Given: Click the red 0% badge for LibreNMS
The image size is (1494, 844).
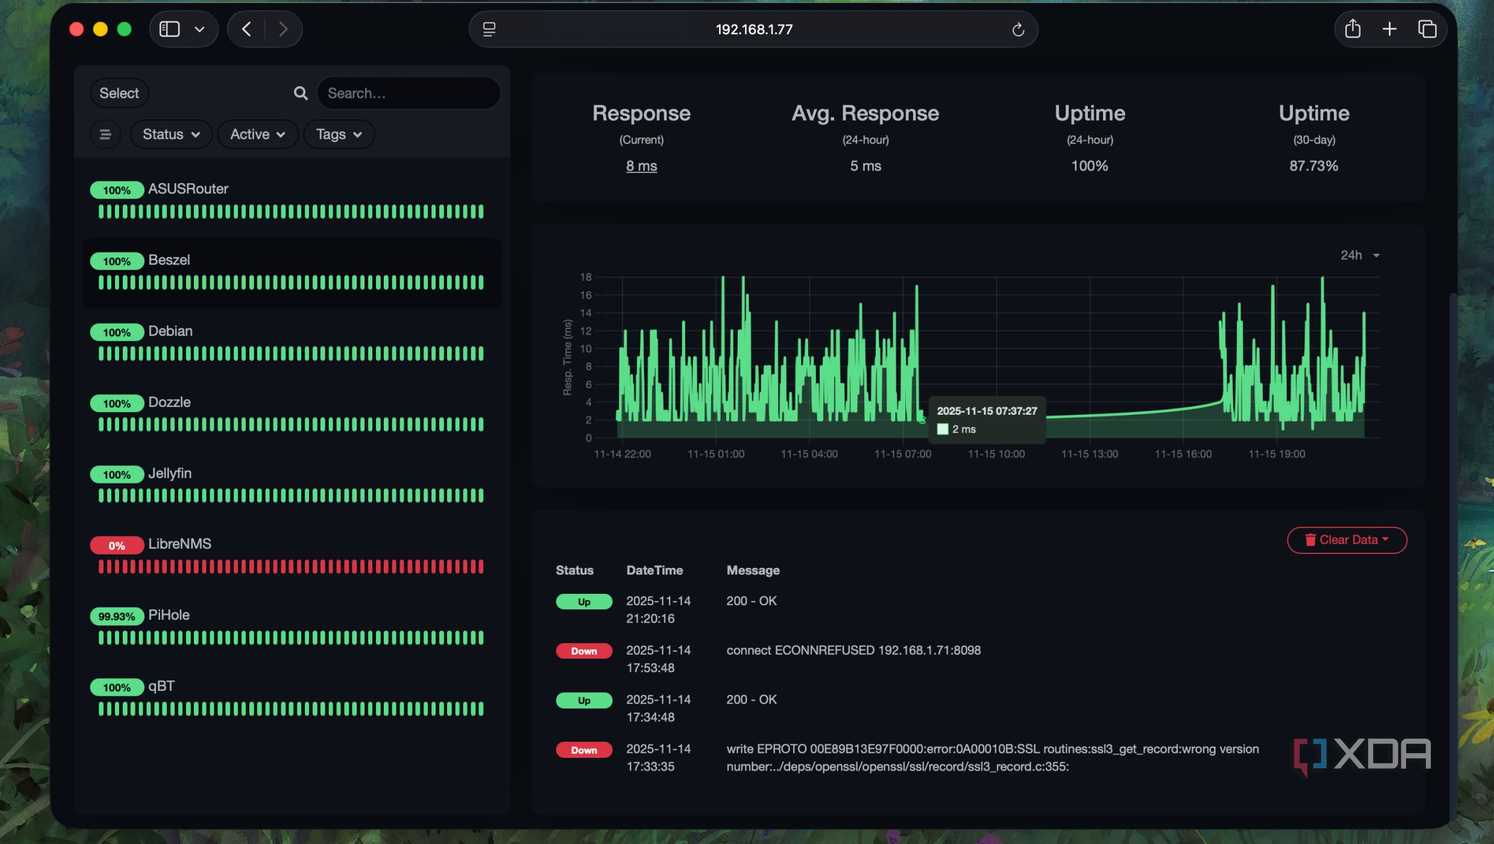Looking at the screenshot, I should click(x=117, y=545).
